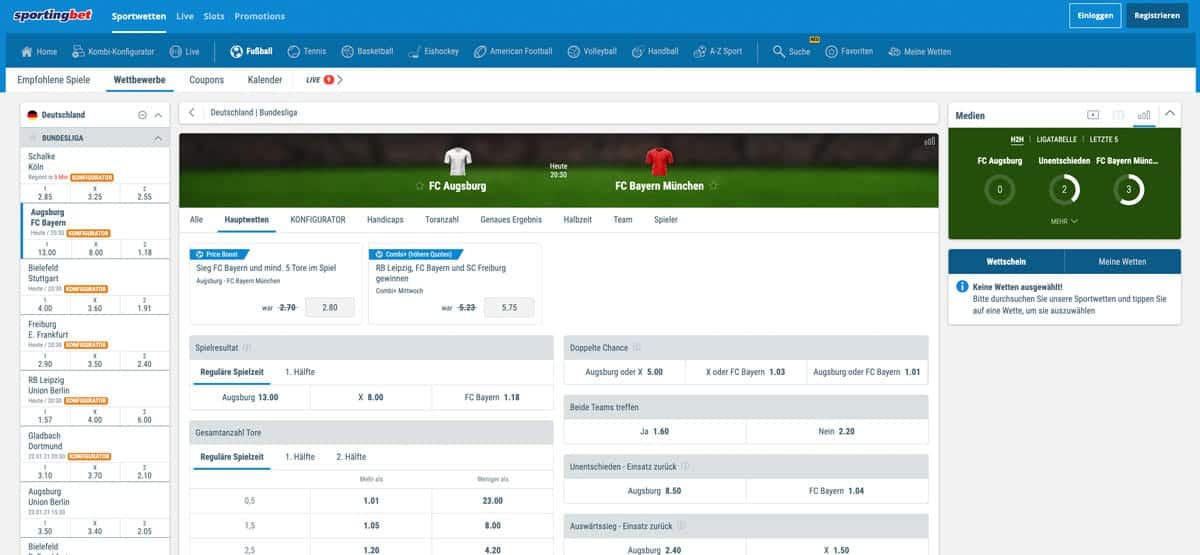The image size is (1200, 555).
Task: Open the Spieler market tab
Action: click(x=666, y=219)
